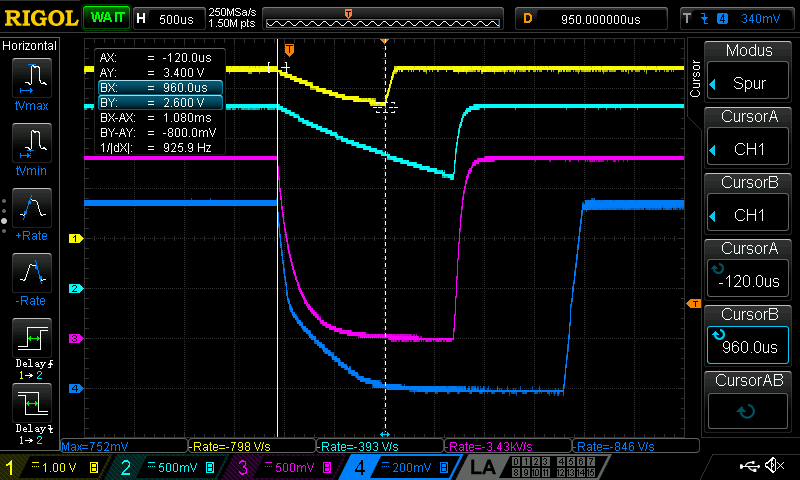Click the 250MSa/s sample rate readout

pos(232,13)
